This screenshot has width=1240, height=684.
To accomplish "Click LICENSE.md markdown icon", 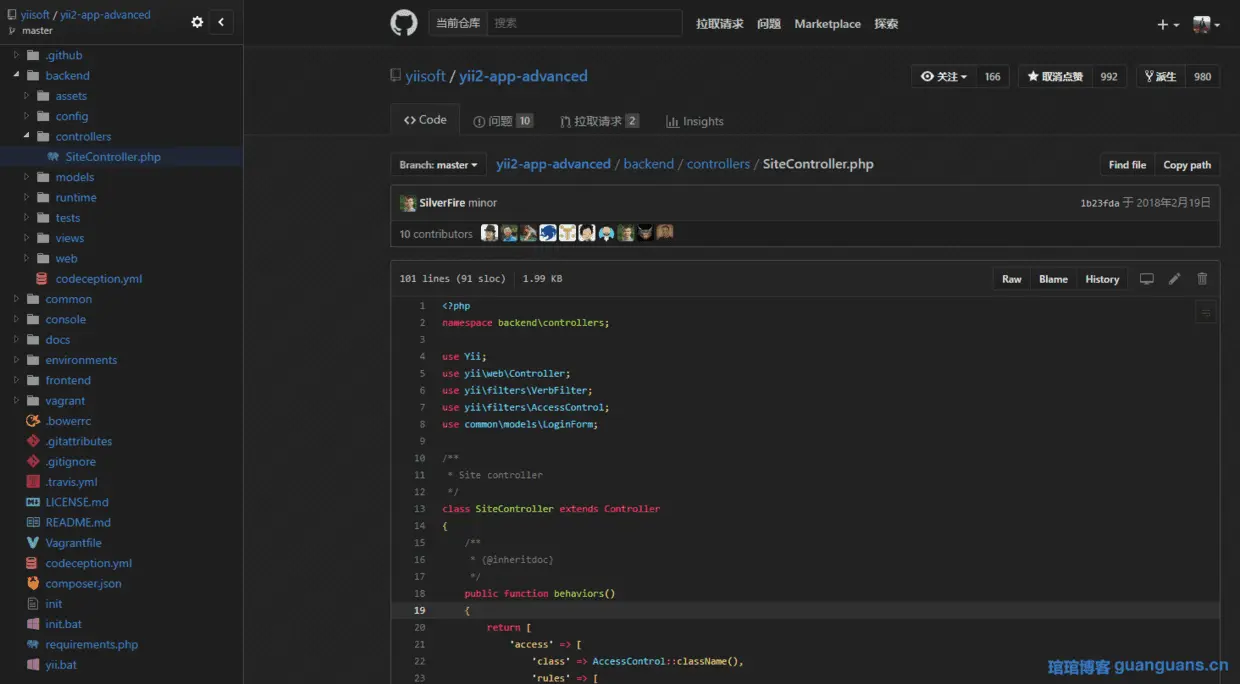I will [x=33, y=502].
